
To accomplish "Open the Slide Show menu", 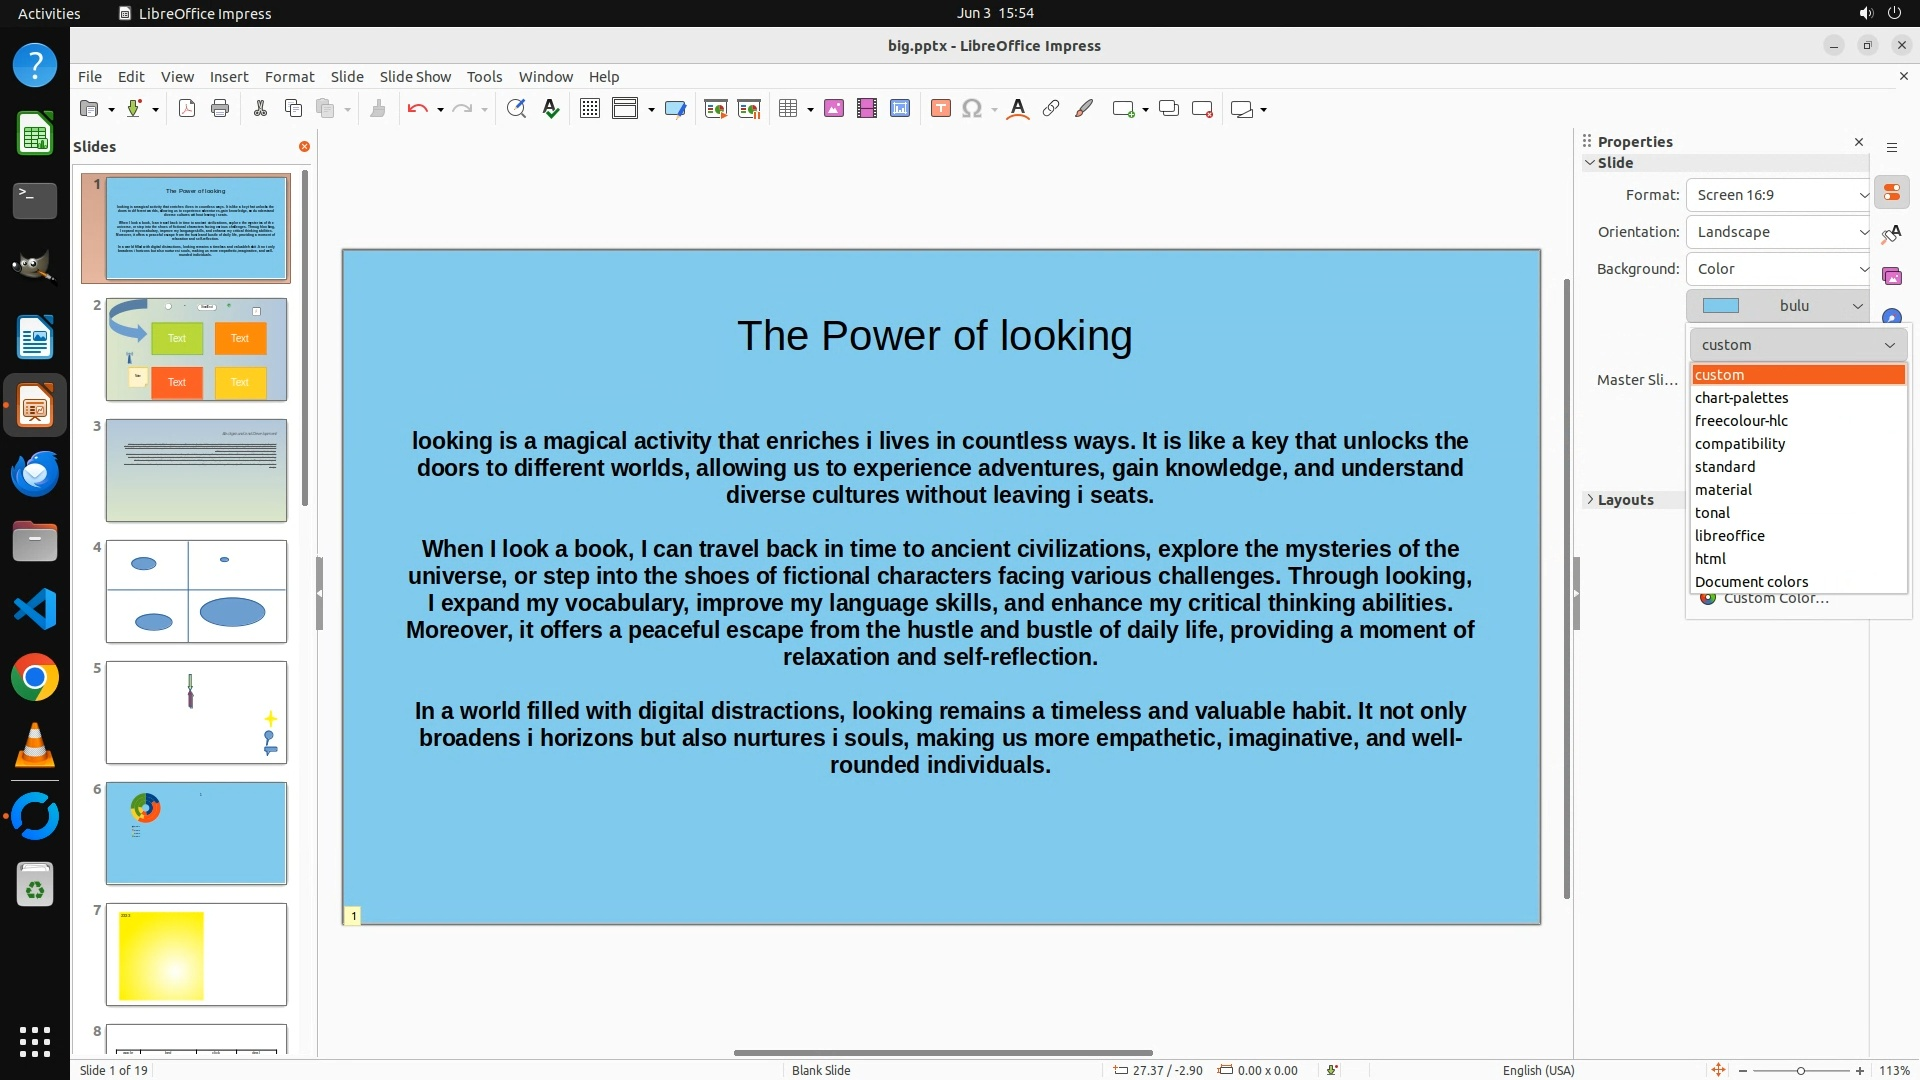I will 415,77.
